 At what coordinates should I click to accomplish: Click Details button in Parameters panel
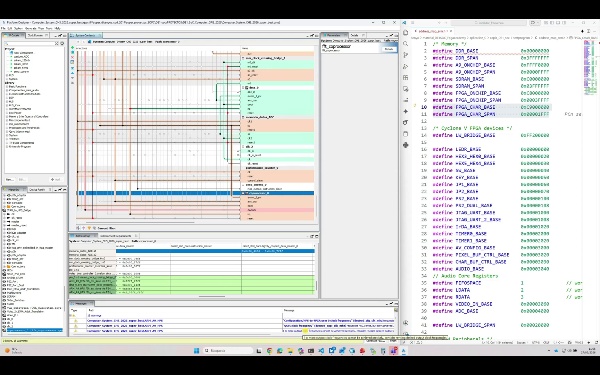pos(388,49)
